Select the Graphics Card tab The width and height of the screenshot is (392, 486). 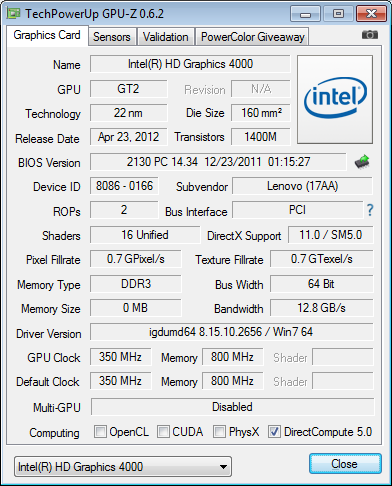[x=47, y=35]
